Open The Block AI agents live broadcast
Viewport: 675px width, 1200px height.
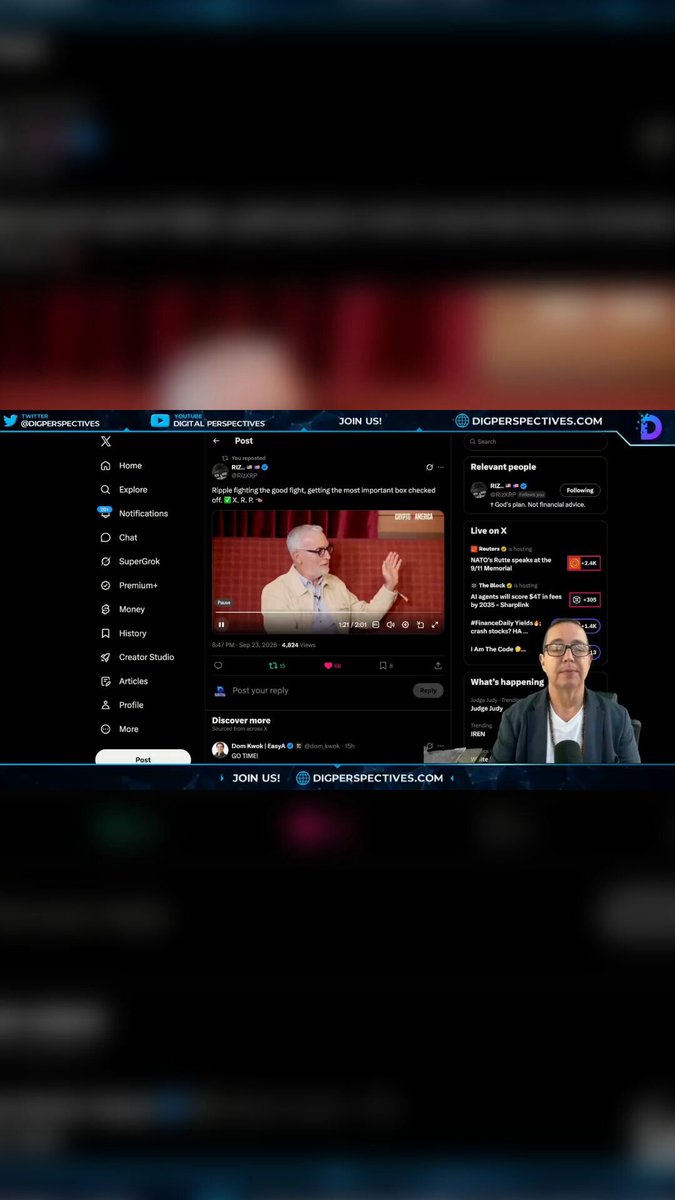click(516, 600)
